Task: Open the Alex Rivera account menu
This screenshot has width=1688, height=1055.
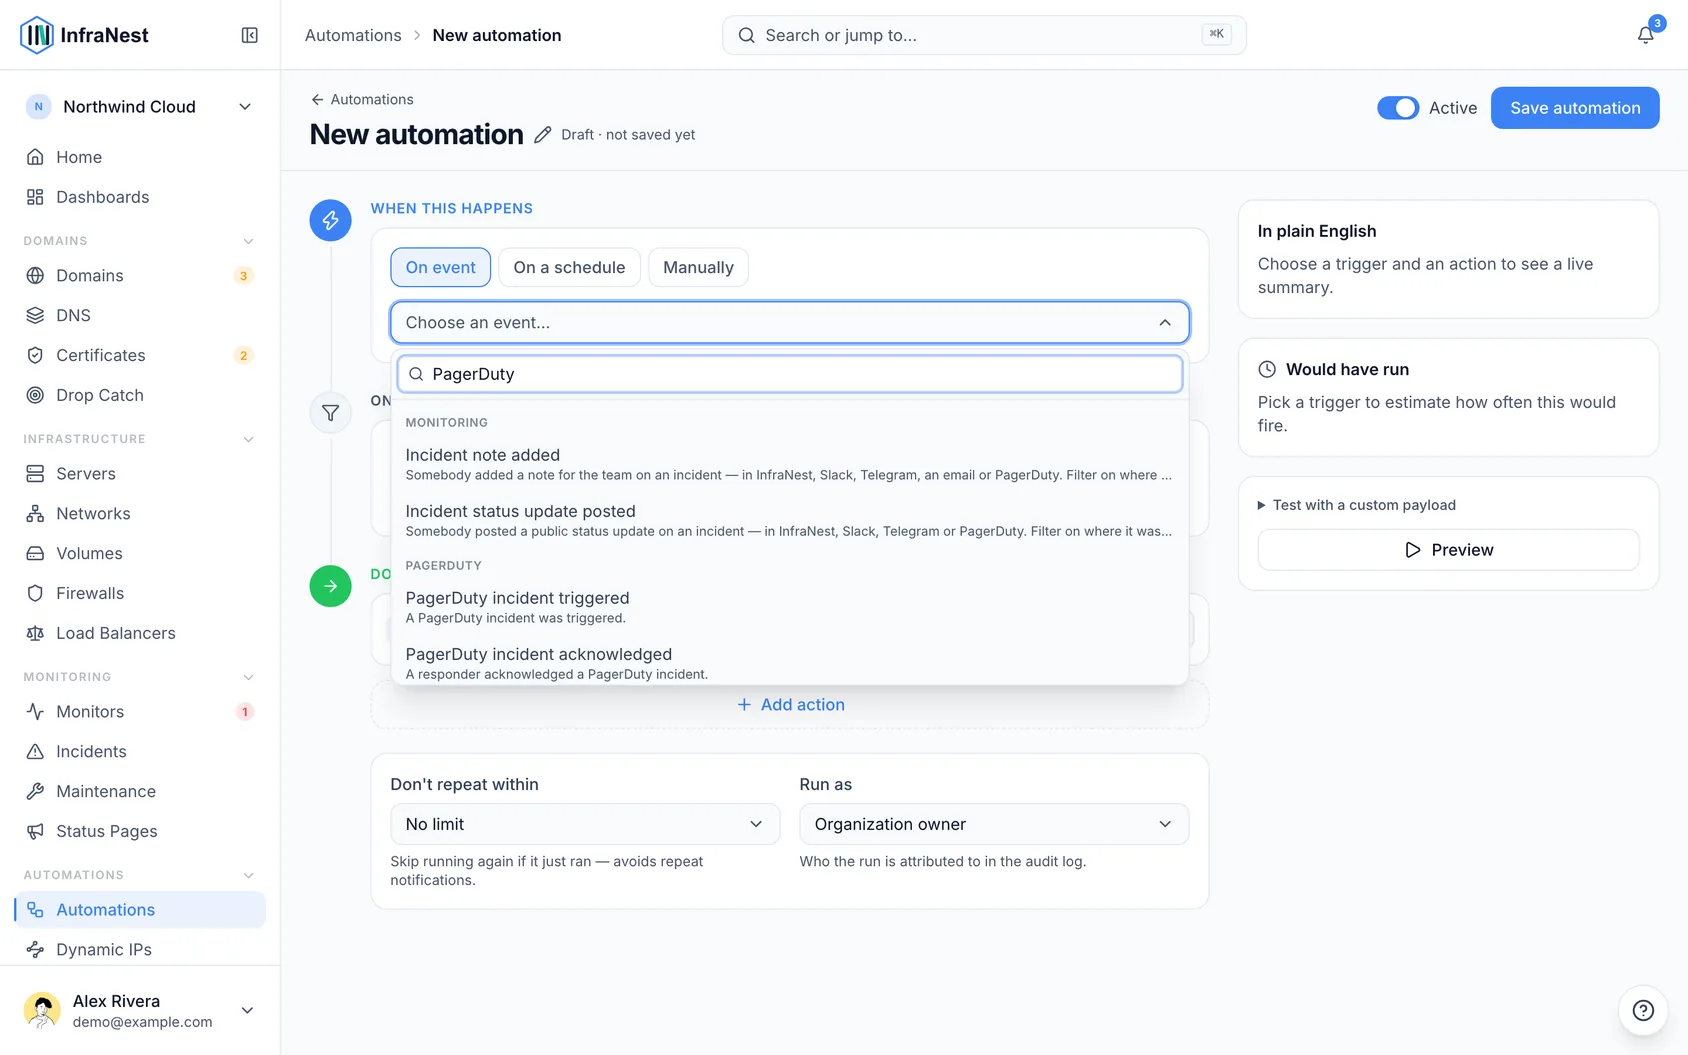Action: (140, 1010)
